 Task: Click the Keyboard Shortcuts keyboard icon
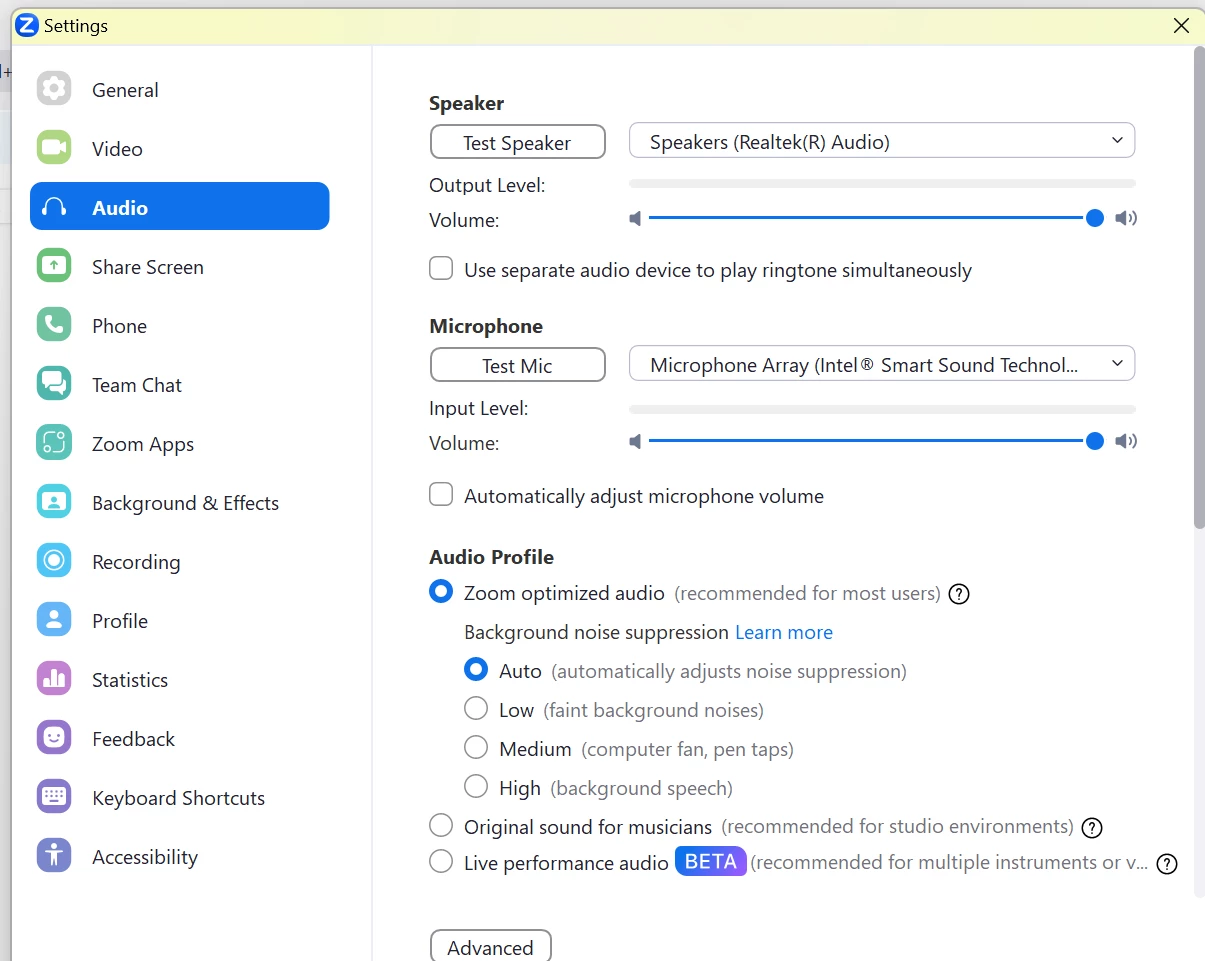pyautogui.click(x=54, y=797)
